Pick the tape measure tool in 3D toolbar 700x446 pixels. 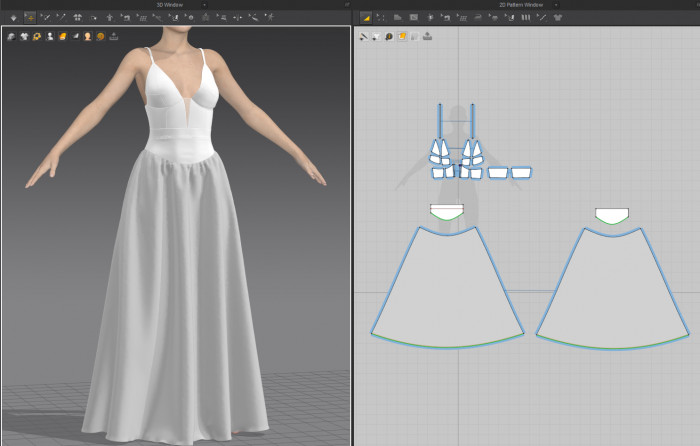[x=254, y=18]
